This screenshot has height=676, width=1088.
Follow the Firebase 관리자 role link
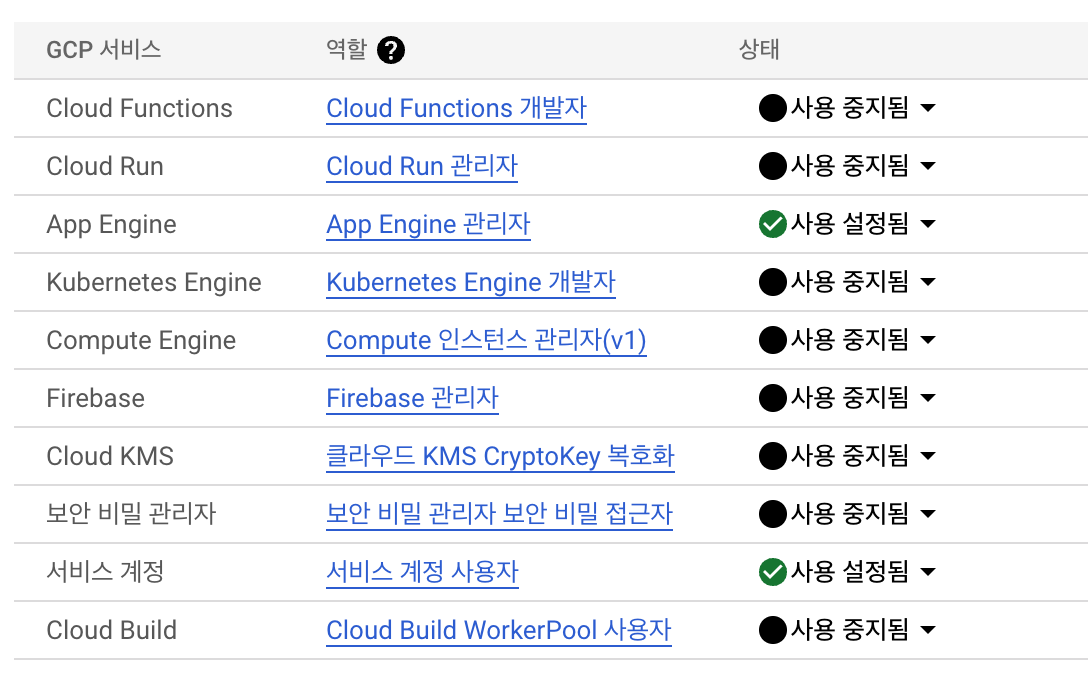(412, 398)
